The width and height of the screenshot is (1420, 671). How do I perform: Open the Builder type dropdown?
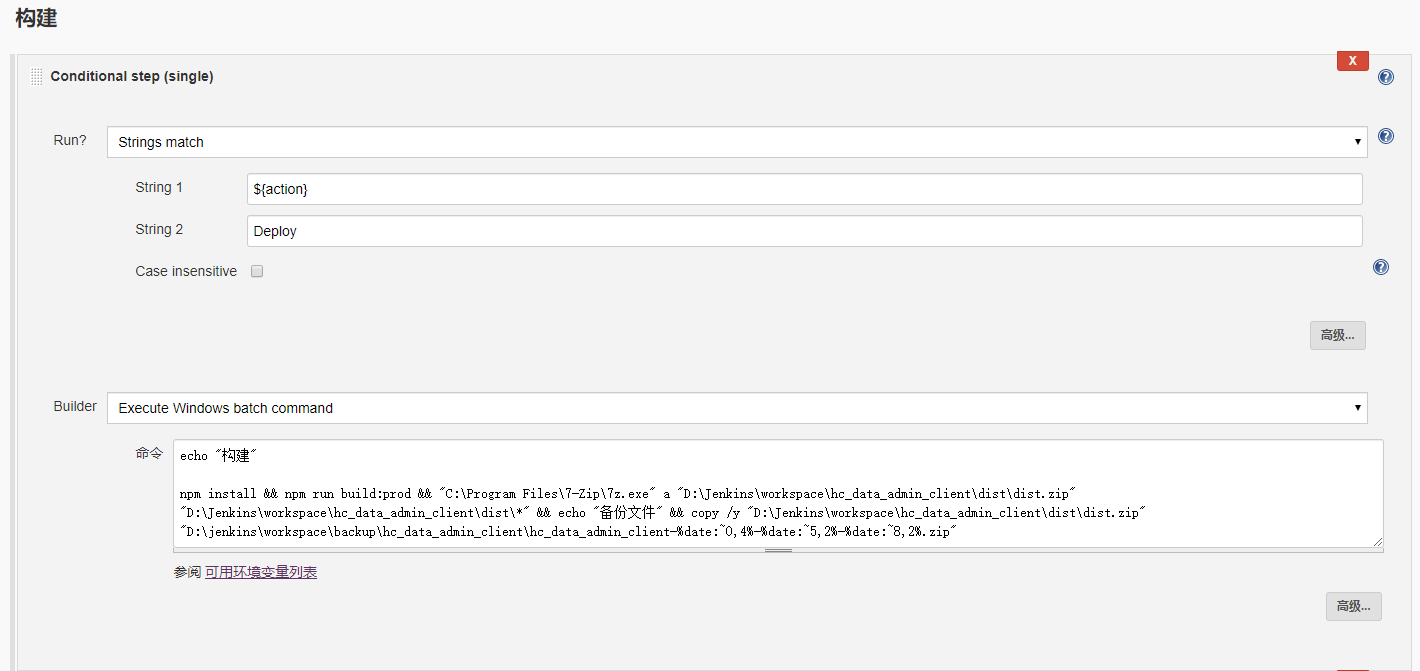736,408
